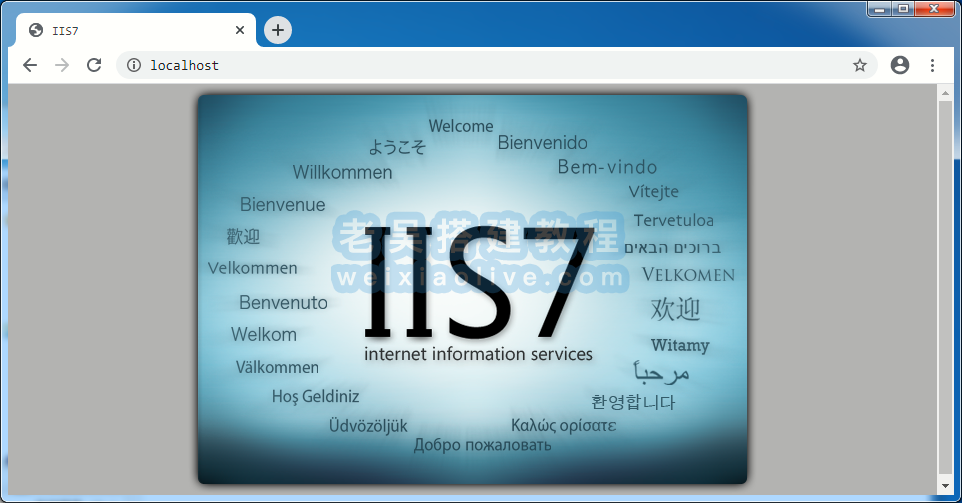Open a new tab with plus button
The width and height of the screenshot is (962, 503).
(x=278, y=30)
